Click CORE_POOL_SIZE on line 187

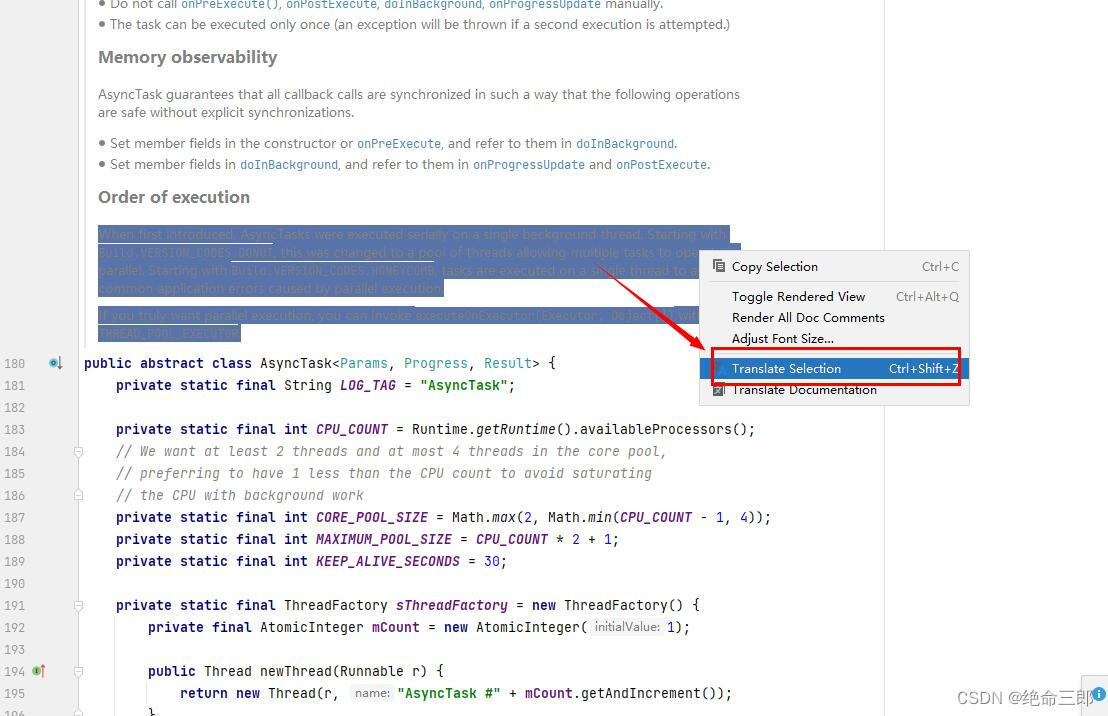click(x=372, y=517)
